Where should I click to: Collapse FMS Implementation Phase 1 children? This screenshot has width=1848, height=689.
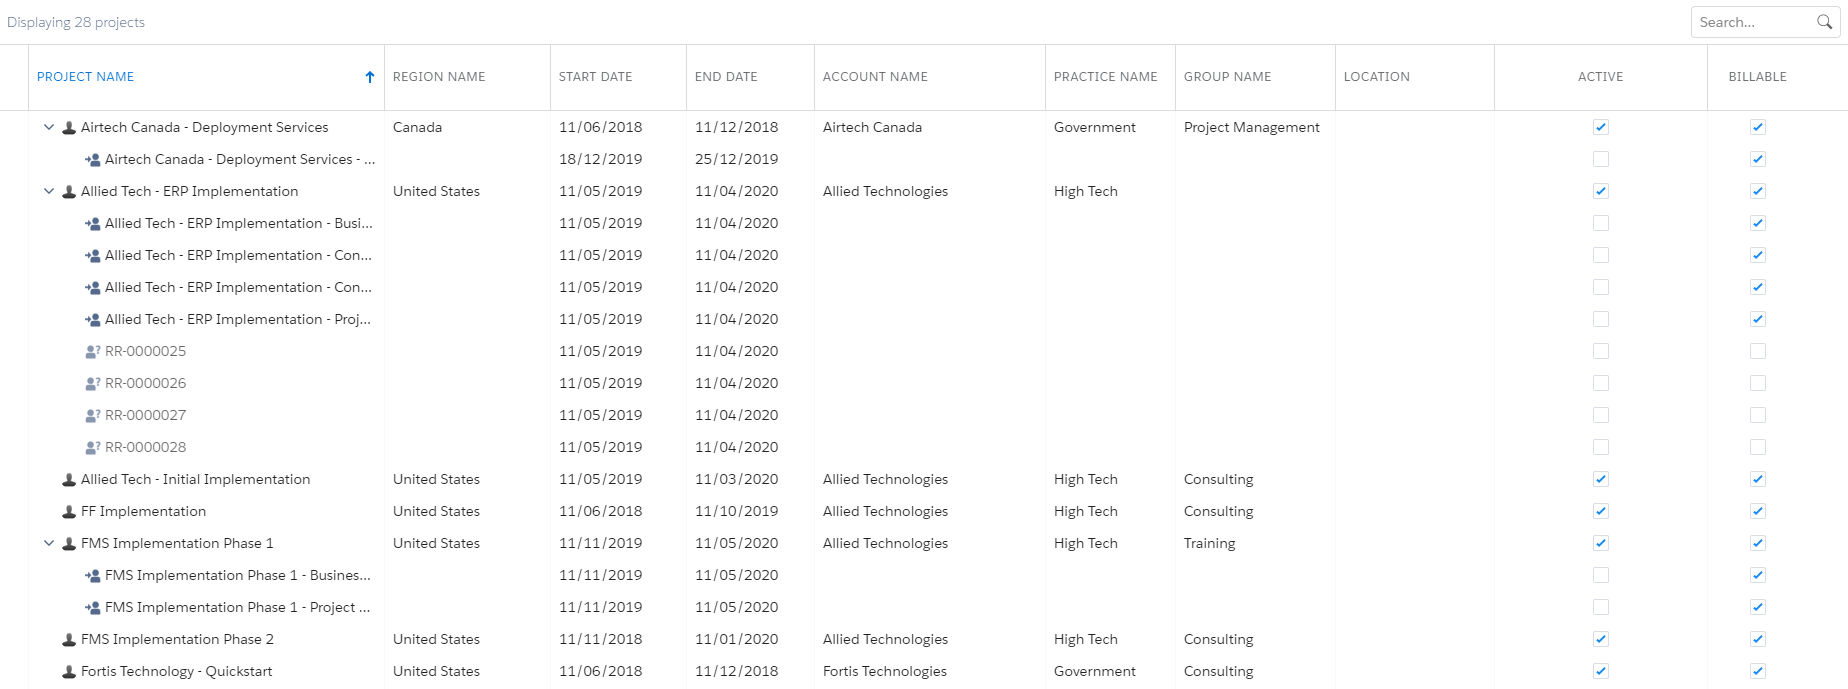49,543
